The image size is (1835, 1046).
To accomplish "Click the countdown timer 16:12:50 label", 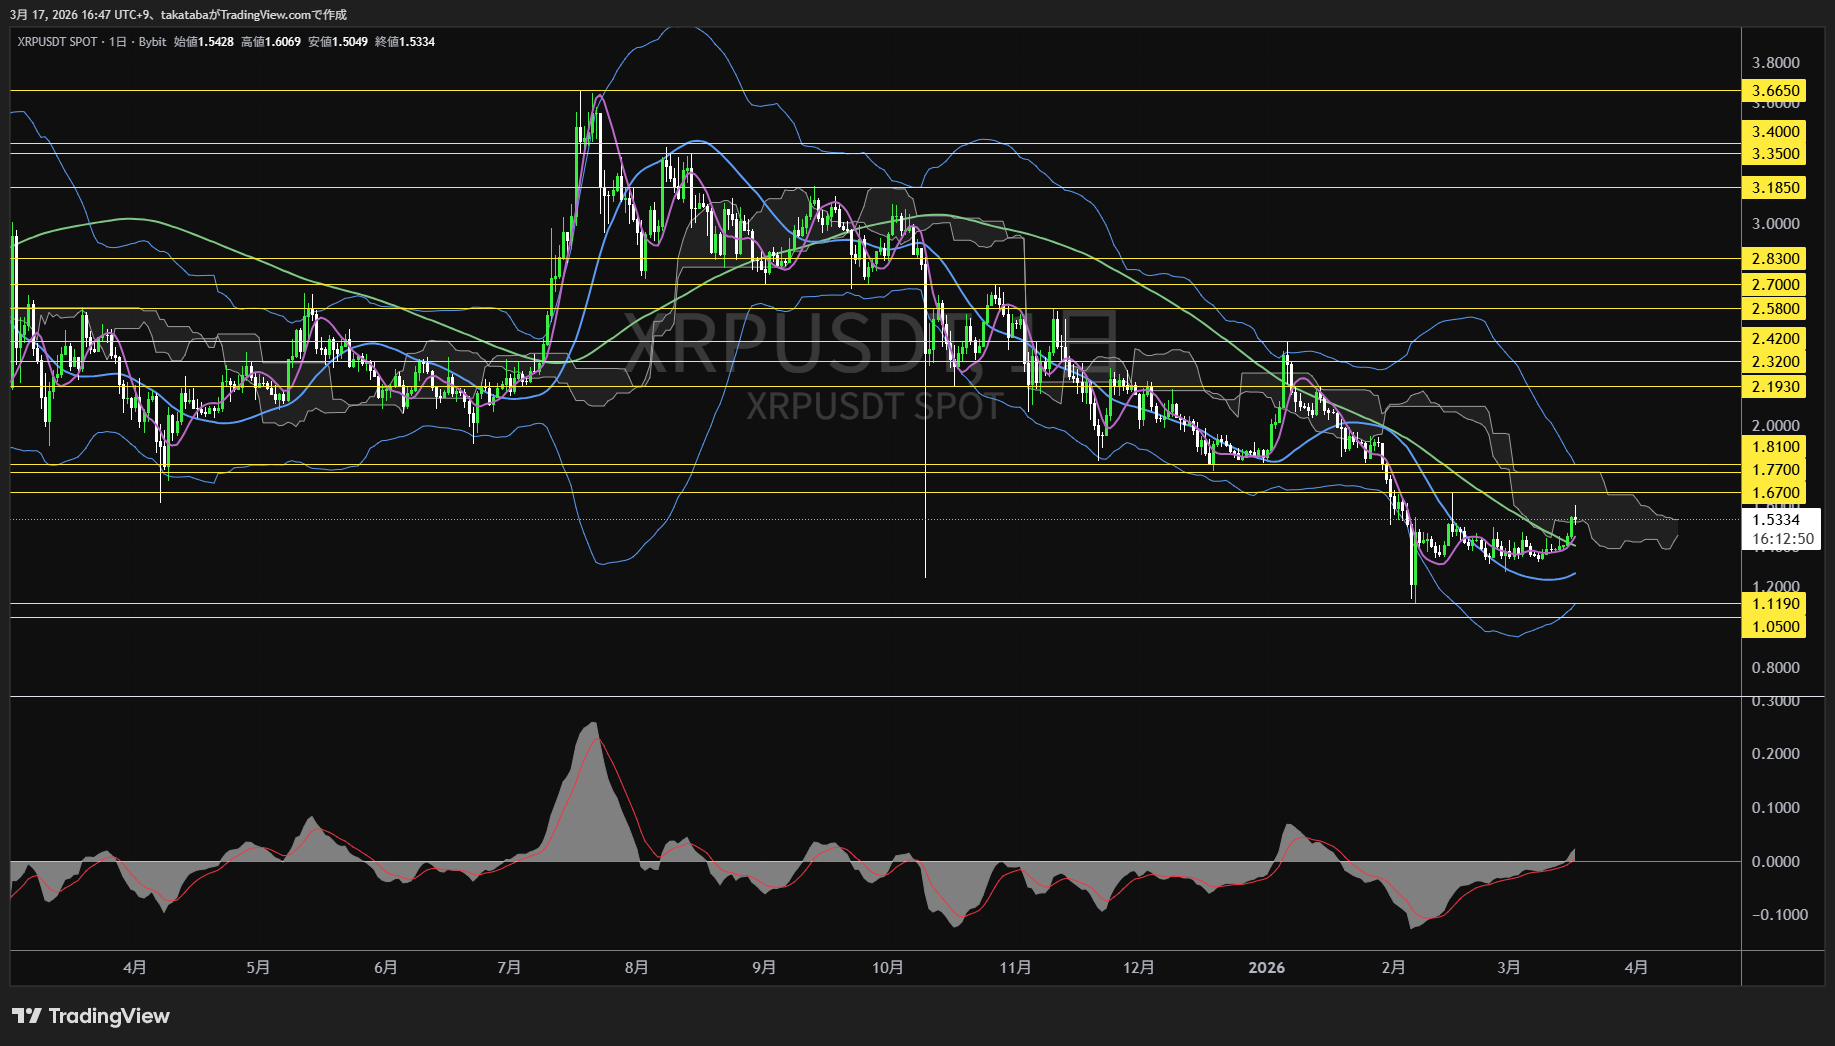I will coord(1782,539).
